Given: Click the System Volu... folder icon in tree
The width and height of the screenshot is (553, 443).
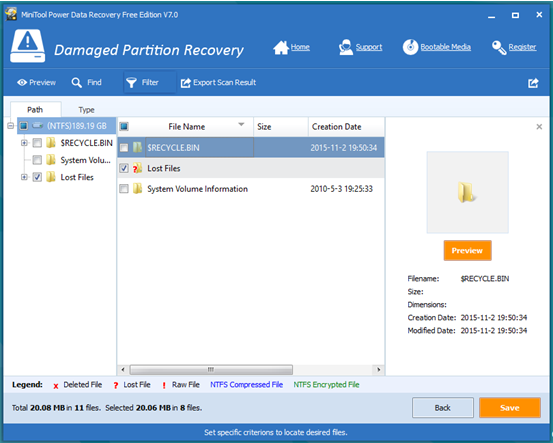Looking at the screenshot, I should 51,160.
